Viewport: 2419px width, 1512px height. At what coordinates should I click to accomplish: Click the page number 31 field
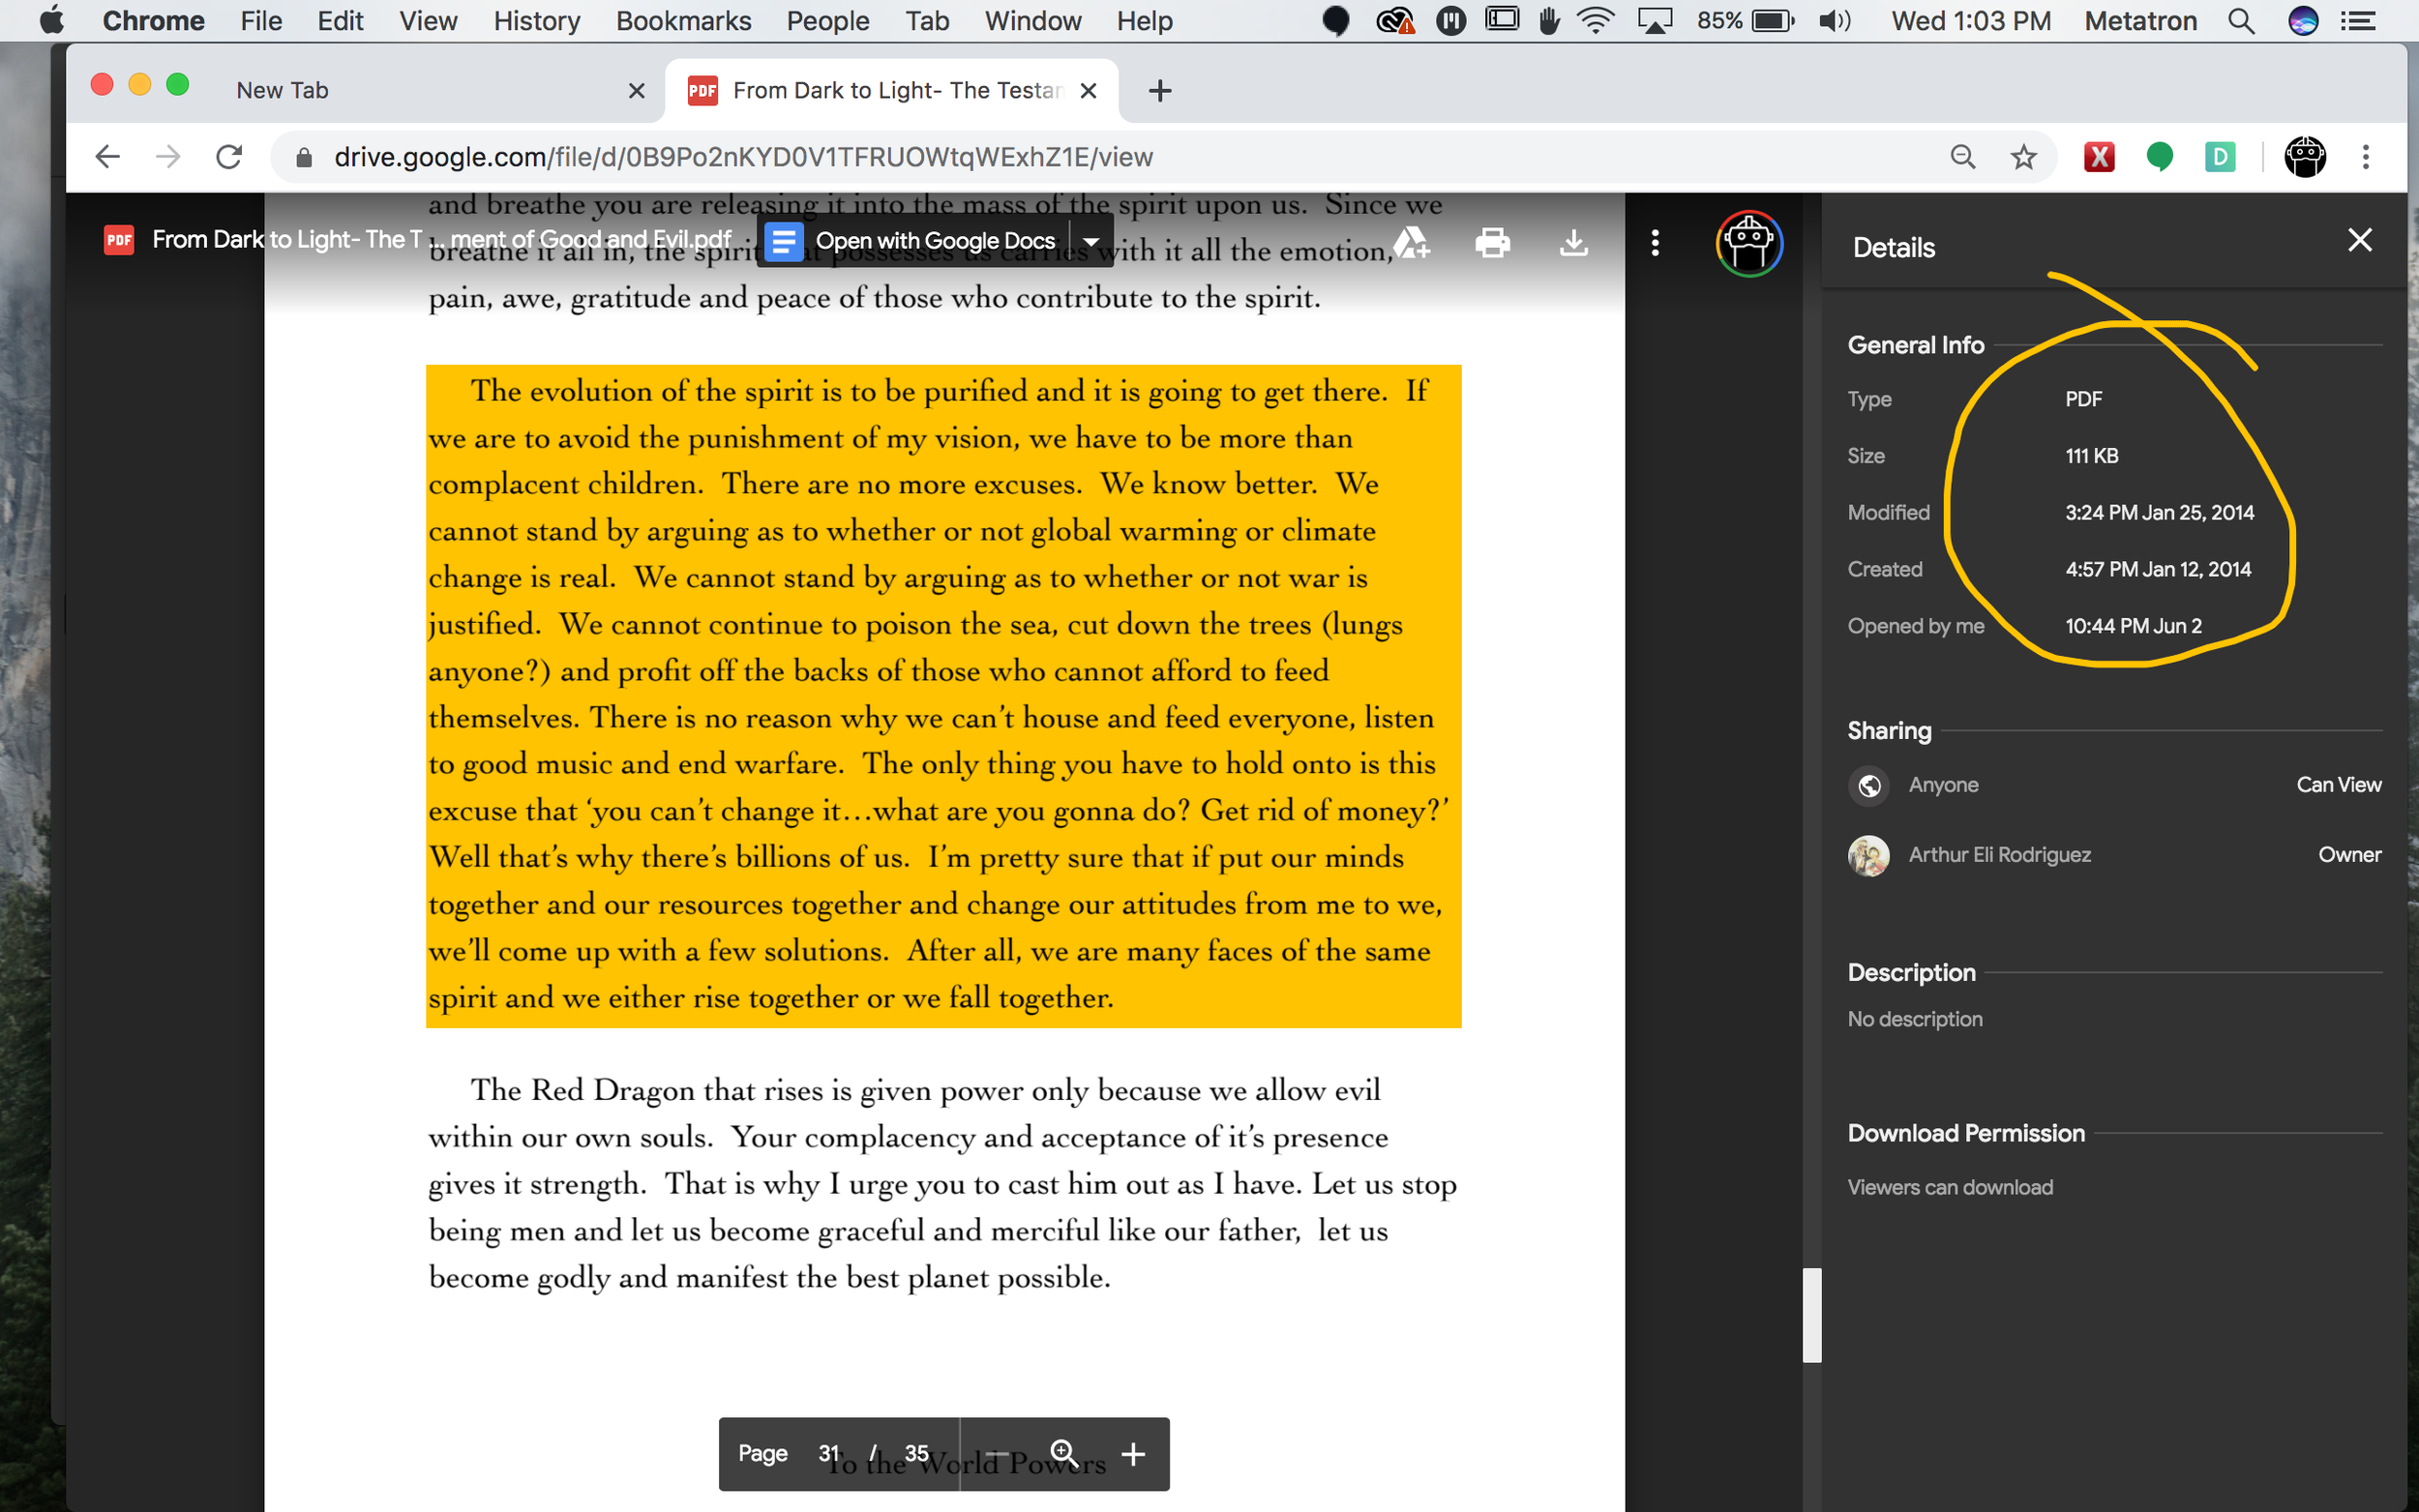(828, 1453)
